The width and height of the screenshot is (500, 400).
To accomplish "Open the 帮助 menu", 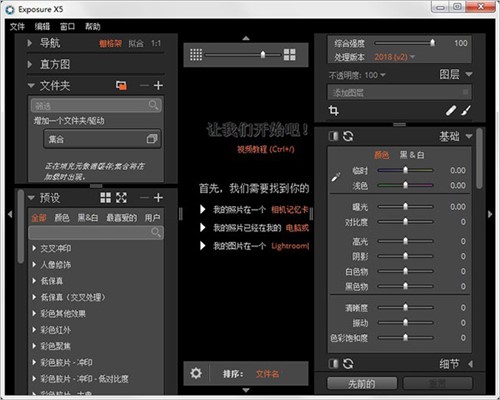I will (93, 26).
